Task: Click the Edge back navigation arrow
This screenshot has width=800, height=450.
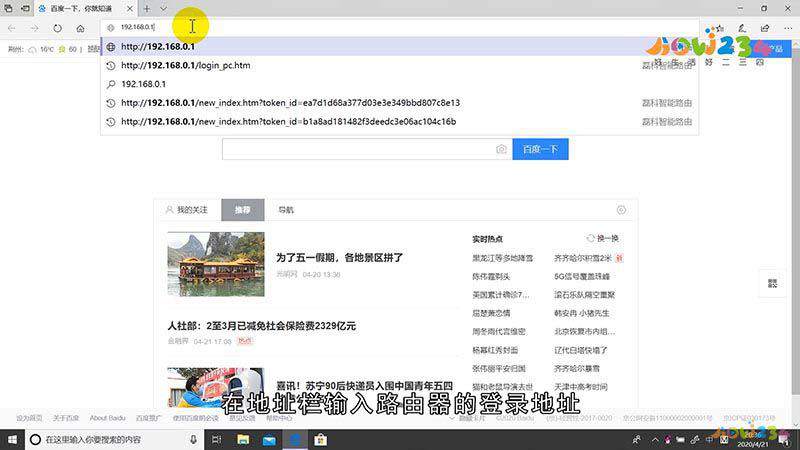Action: click(12, 28)
